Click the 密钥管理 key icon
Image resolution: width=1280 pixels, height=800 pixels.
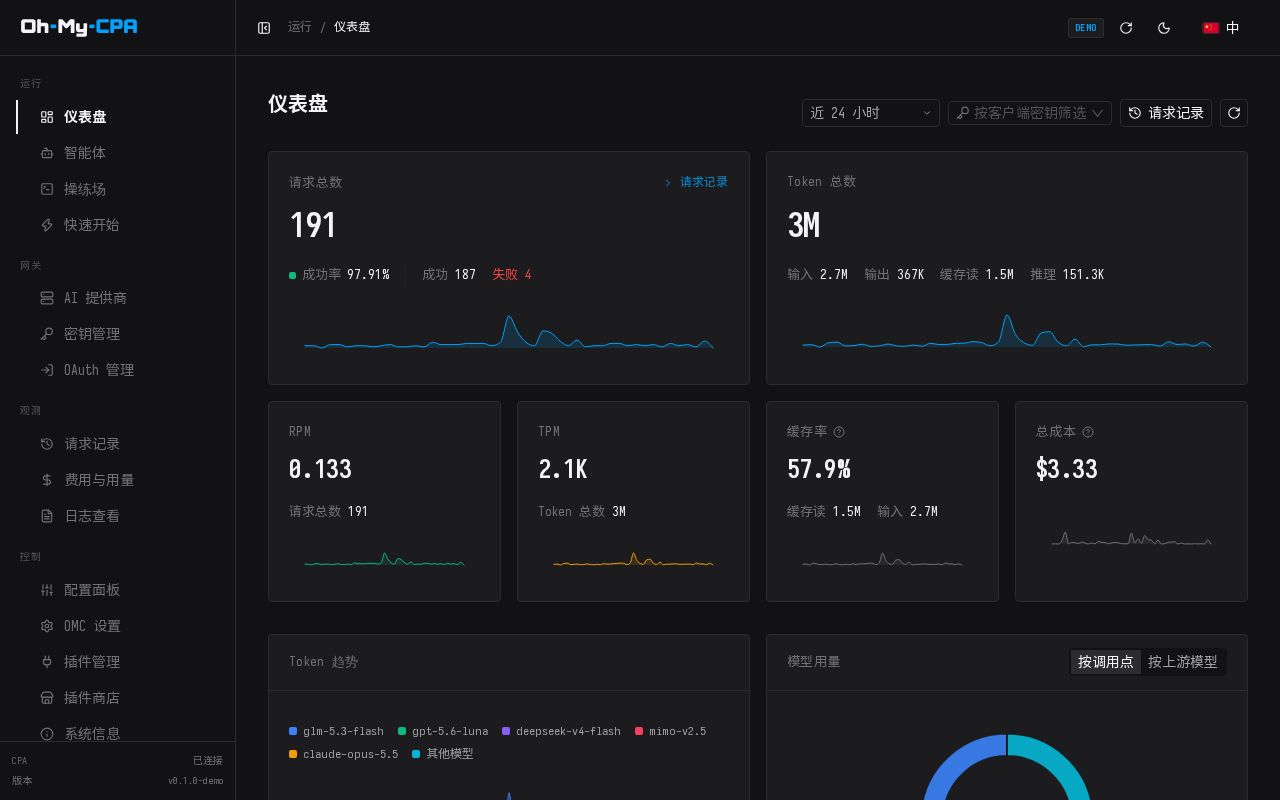click(x=47, y=334)
